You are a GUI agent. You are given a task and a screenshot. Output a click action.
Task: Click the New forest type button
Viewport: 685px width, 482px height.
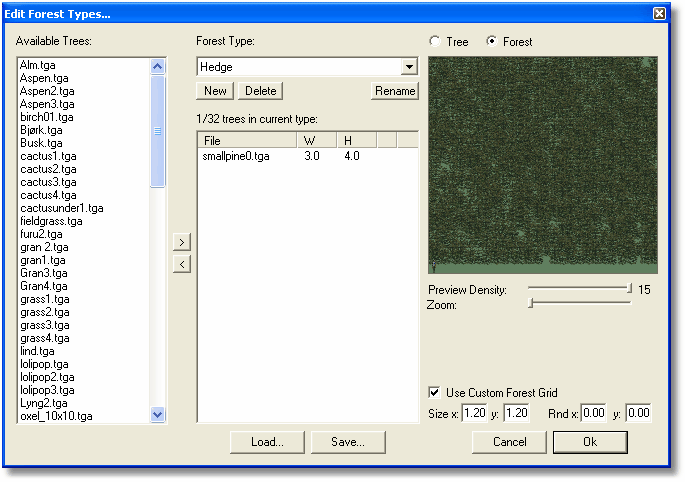(215, 91)
